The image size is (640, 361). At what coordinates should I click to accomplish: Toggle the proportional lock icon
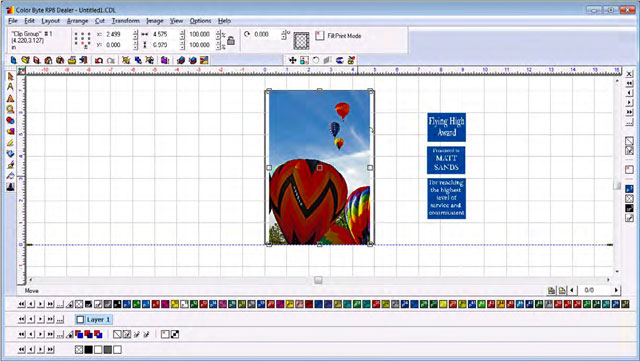click(231, 41)
